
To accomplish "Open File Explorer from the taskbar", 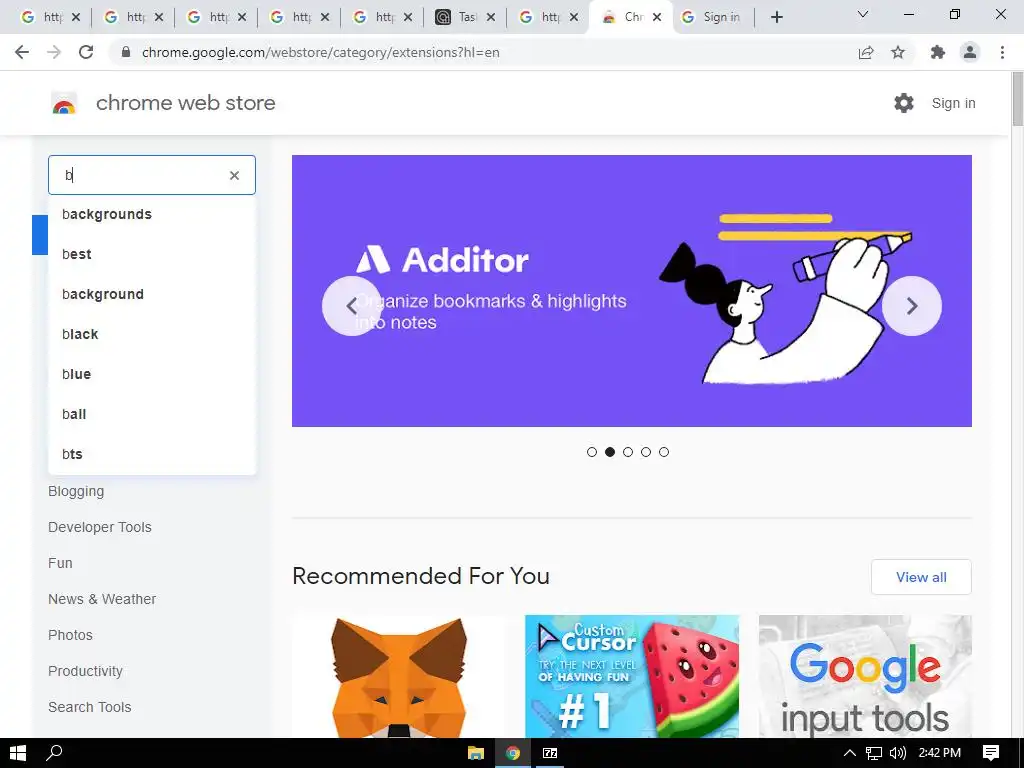I will tap(476, 753).
